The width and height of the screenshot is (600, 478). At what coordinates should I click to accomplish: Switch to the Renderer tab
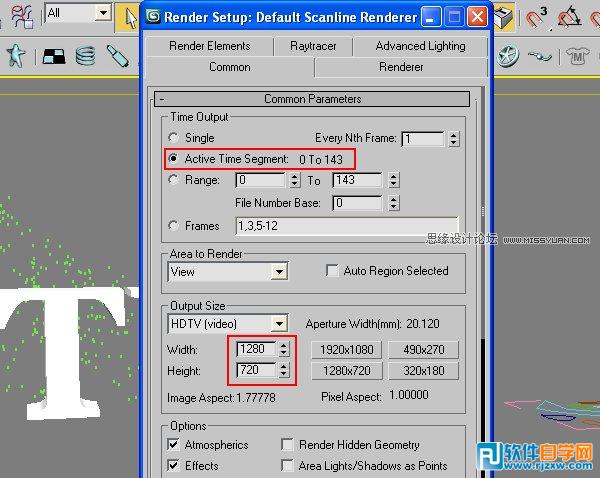click(401, 67)
